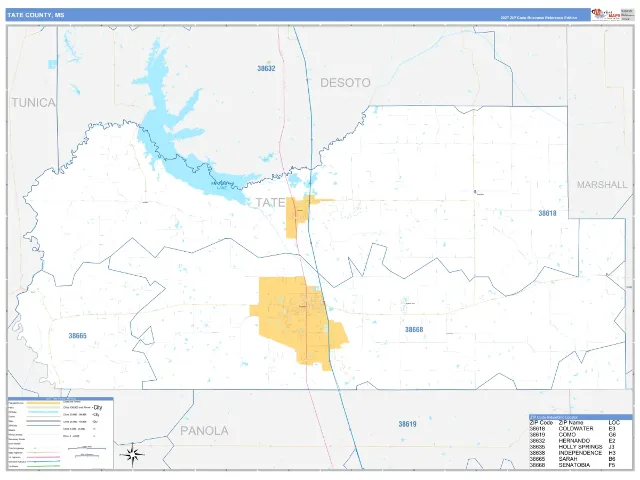Click the 38668 ZIP label on the map

coord(414,330)
